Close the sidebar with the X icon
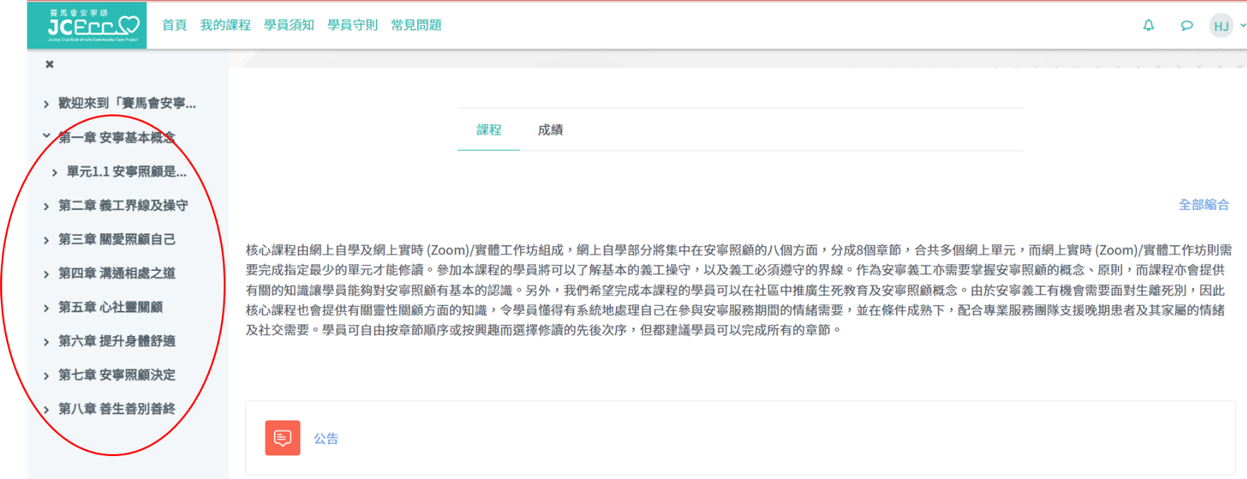The width and height of the screenshot is (1247, 479). pos(49,65)
